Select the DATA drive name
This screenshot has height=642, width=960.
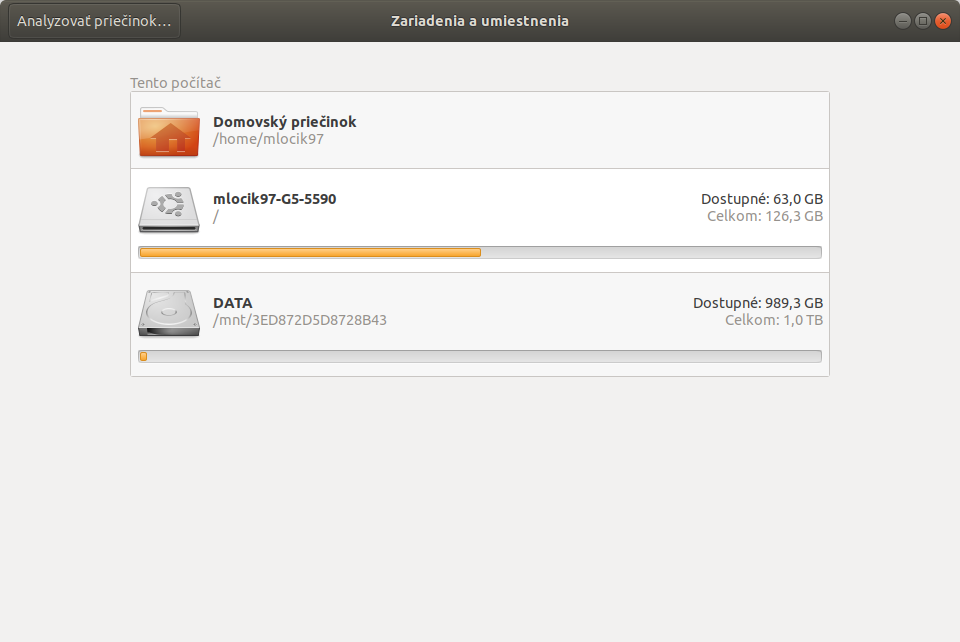pos(233,303)
